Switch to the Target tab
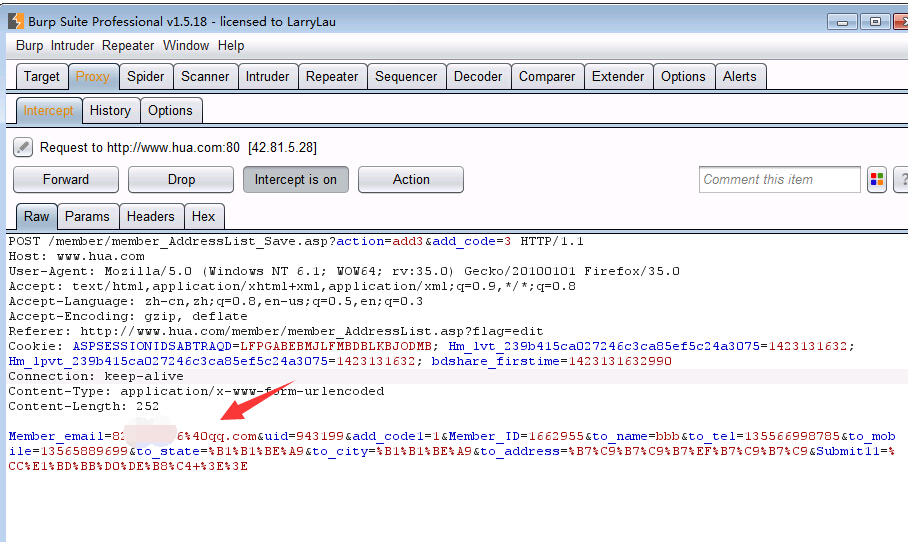Screen dimensions: 908x542 point(42,76)
